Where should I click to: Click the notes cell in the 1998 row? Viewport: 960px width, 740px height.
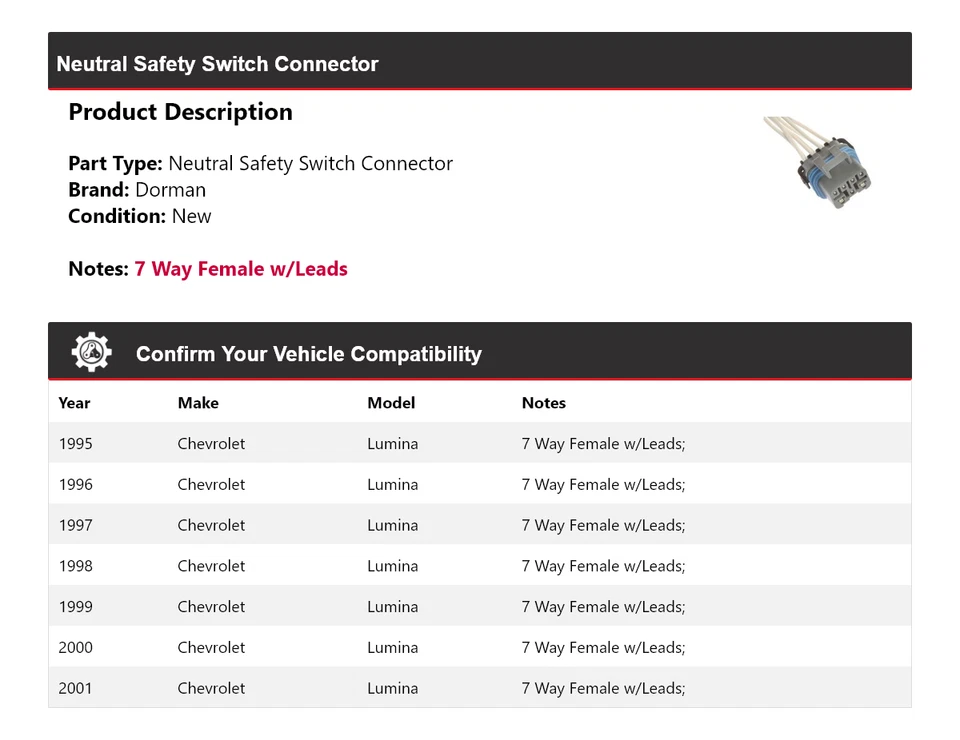click(603, 566)
